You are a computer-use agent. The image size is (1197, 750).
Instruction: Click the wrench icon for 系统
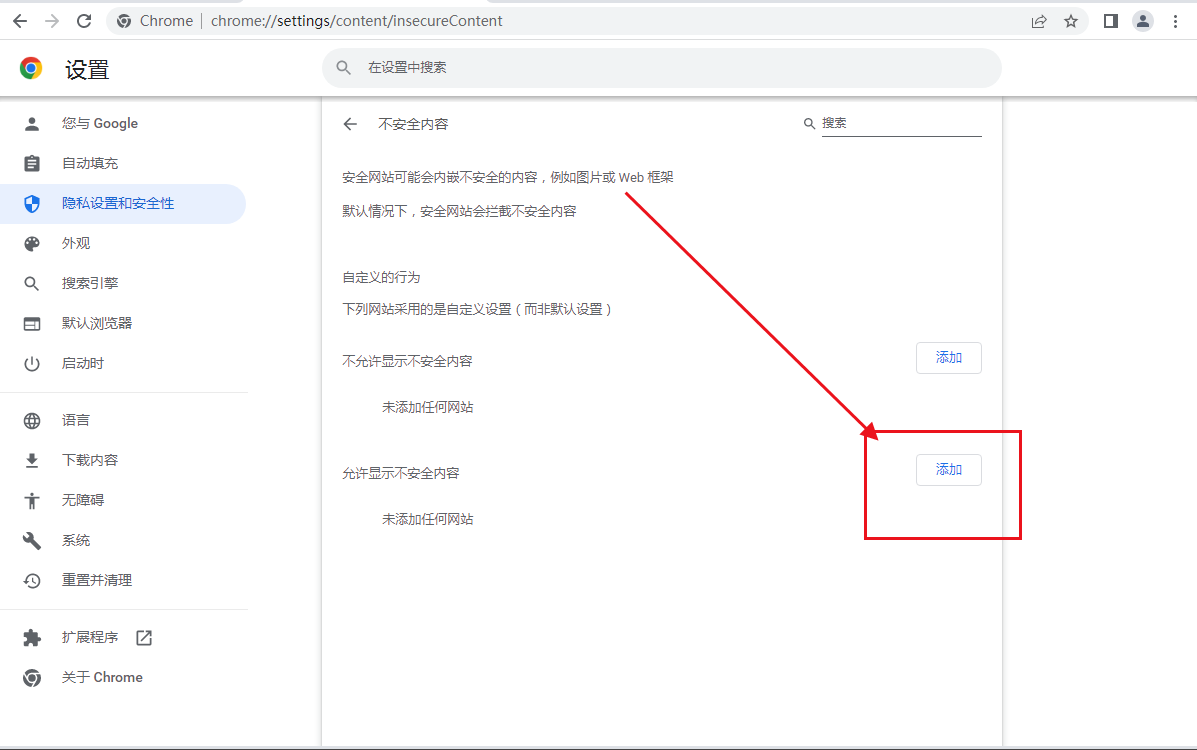pos(32,541)
